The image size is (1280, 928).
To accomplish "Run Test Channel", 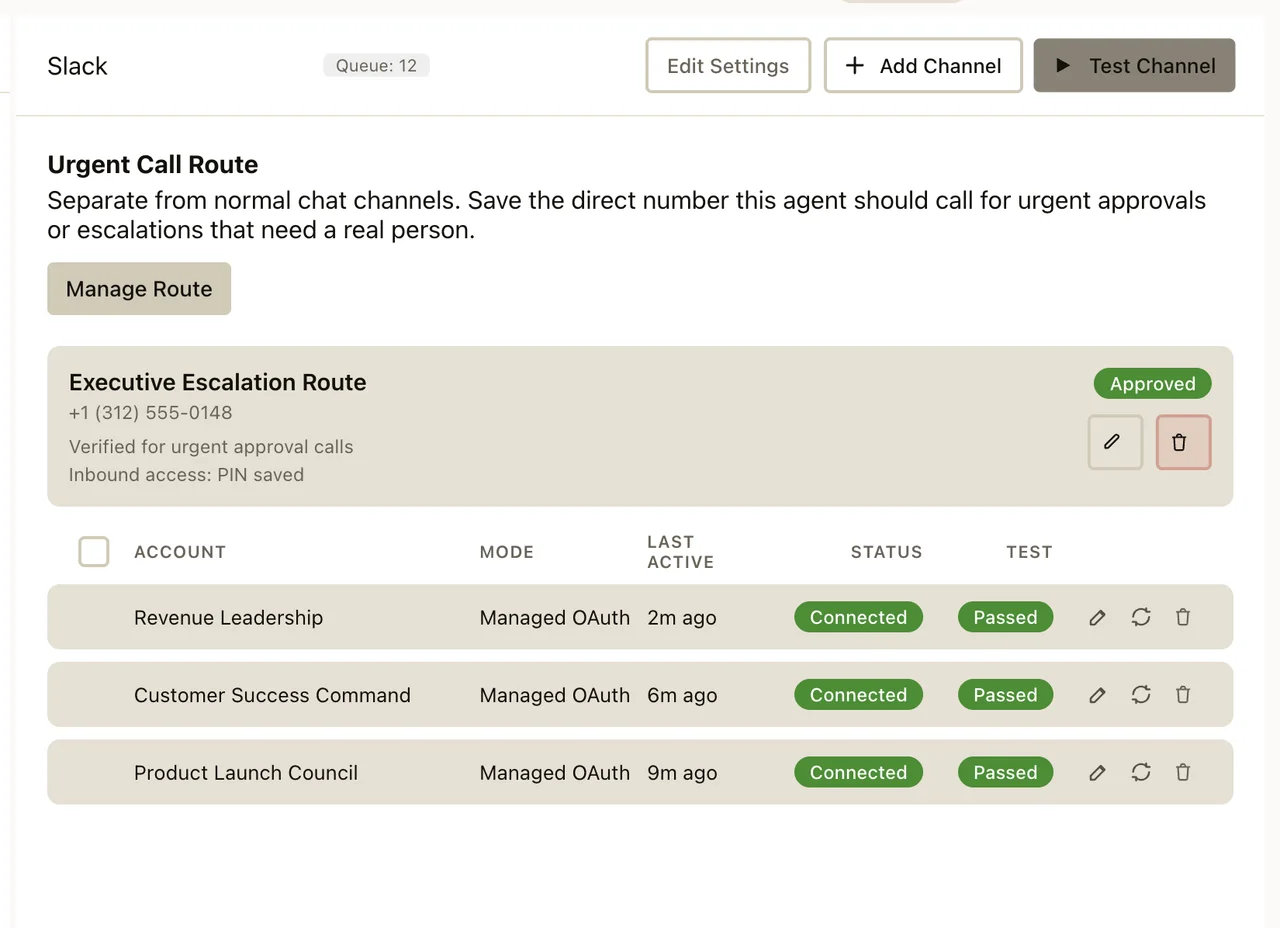I will 1135,66.
